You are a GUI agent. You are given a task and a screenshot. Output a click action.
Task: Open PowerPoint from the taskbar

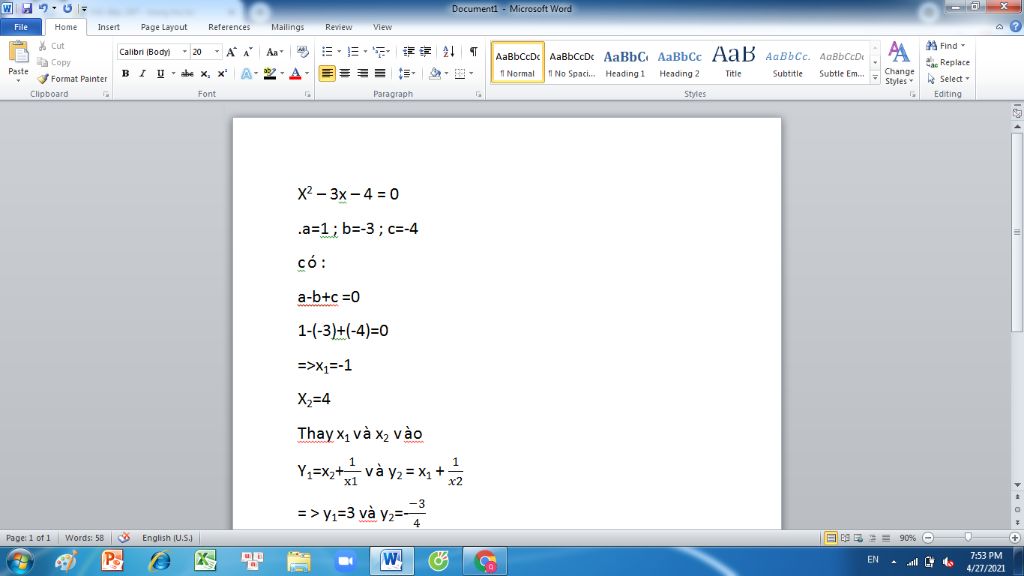(112, 561)
